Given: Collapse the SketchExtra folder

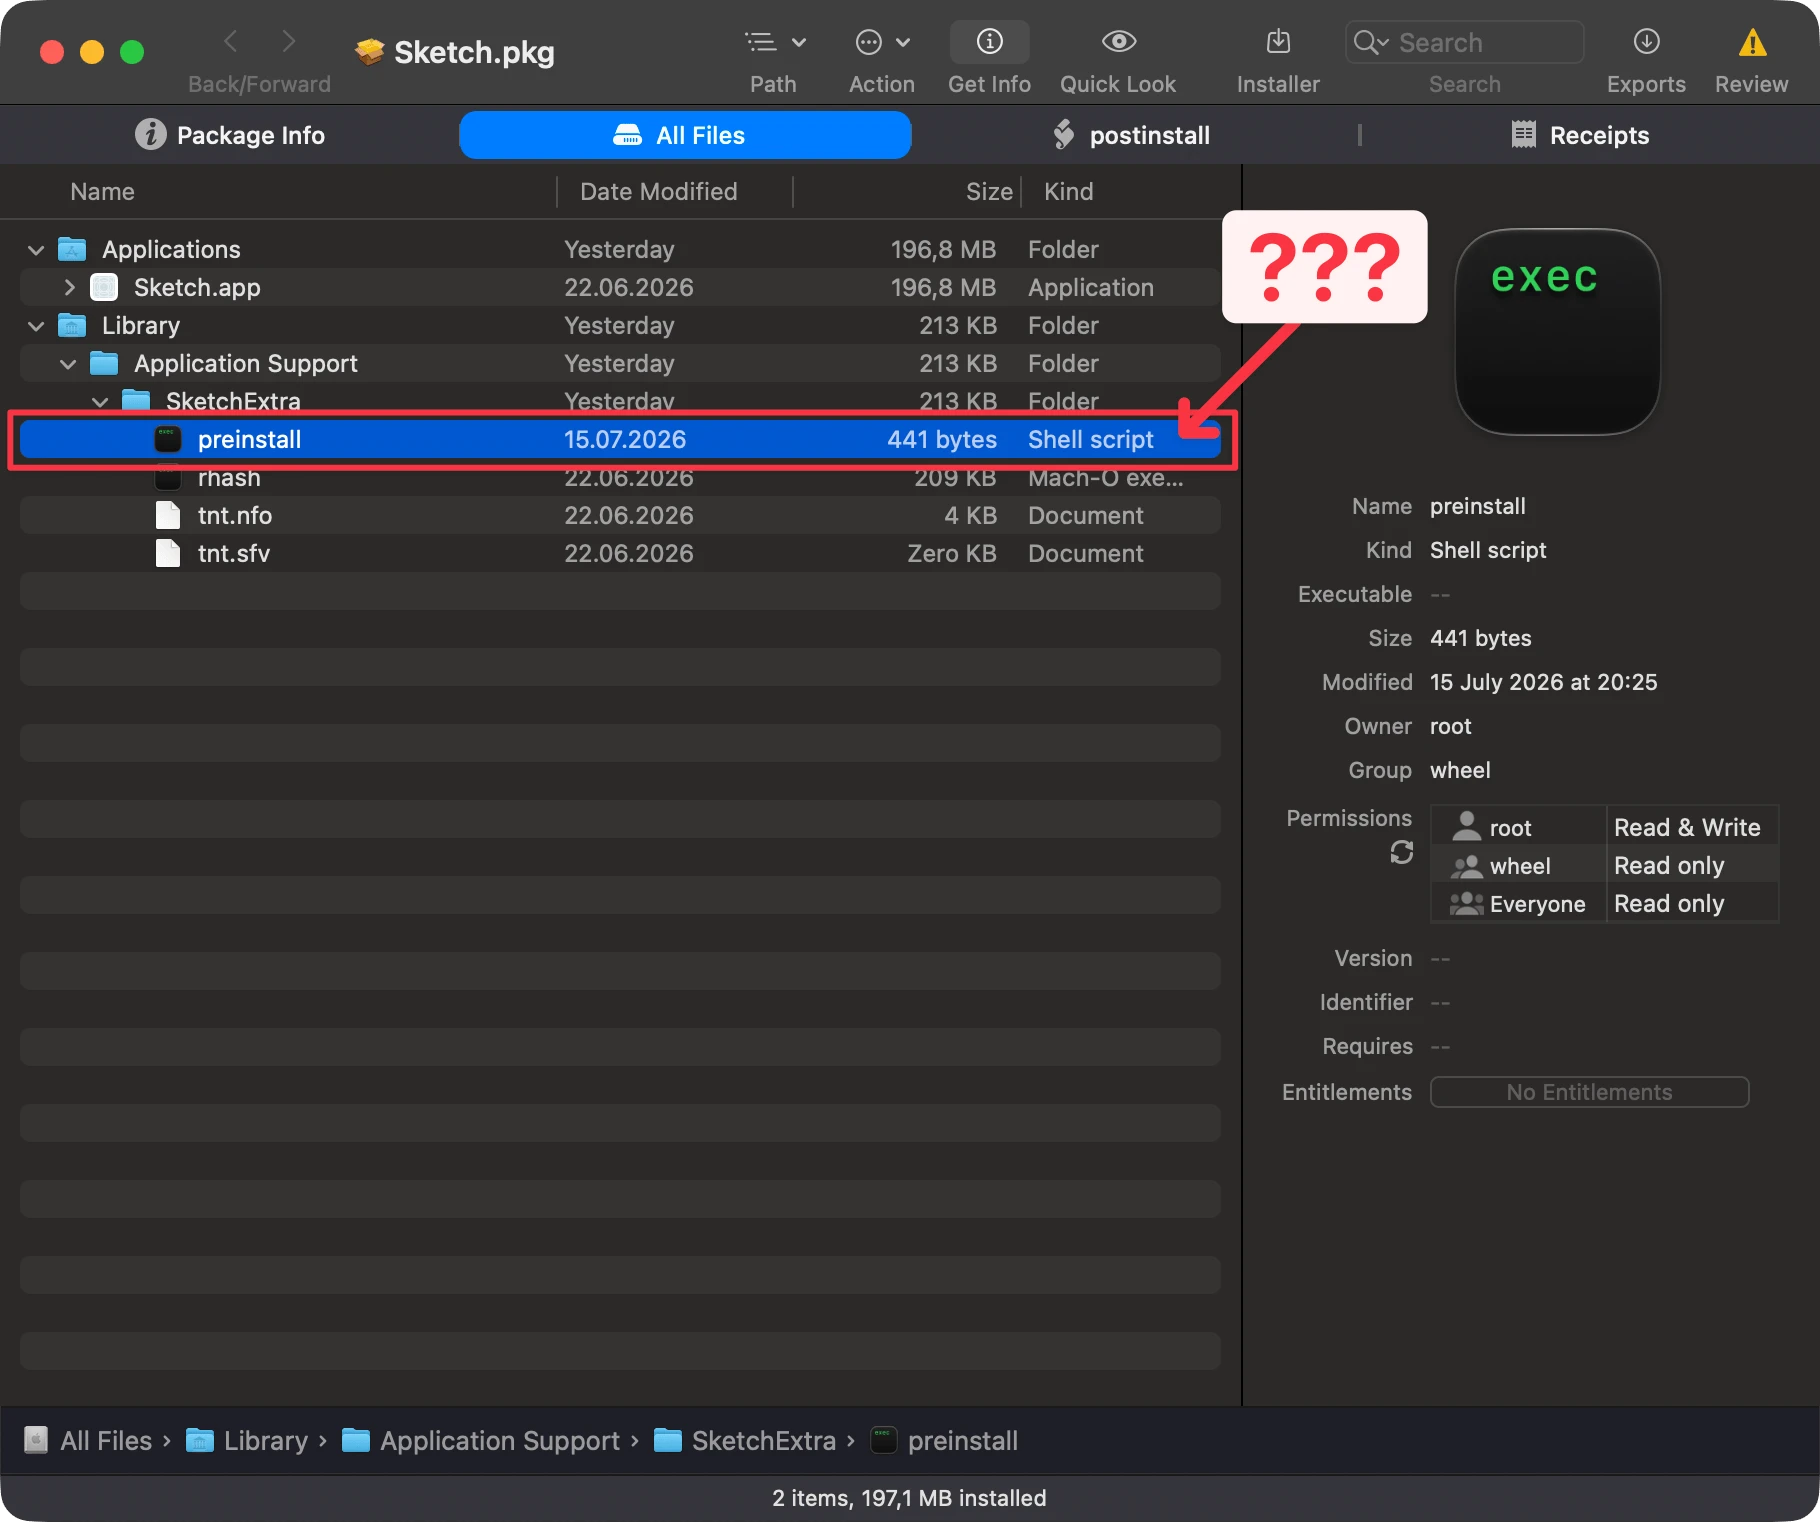Looking at the screenshot, I should 100,402.
